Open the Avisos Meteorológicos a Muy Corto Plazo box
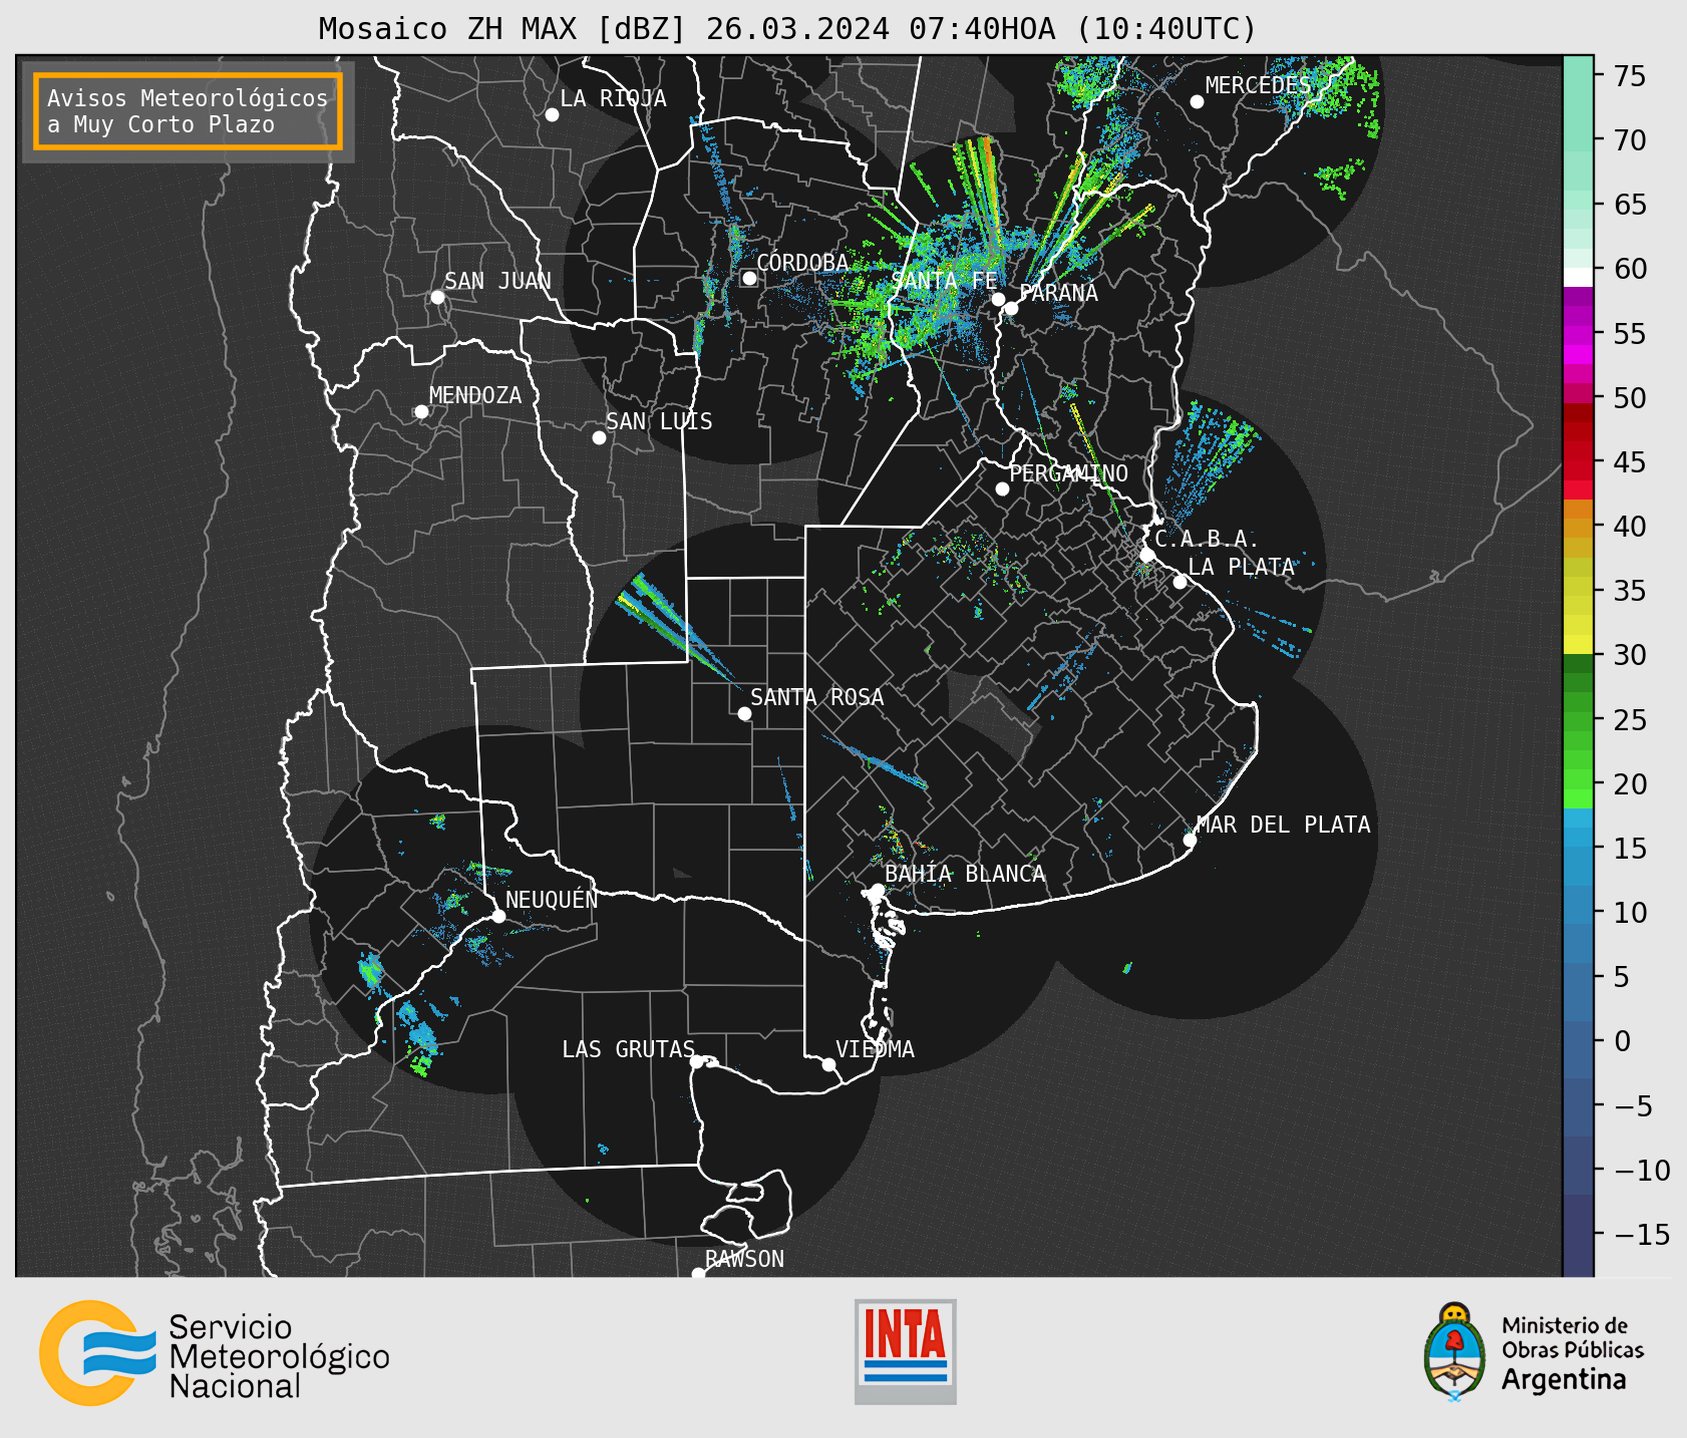 pos(188,111)
